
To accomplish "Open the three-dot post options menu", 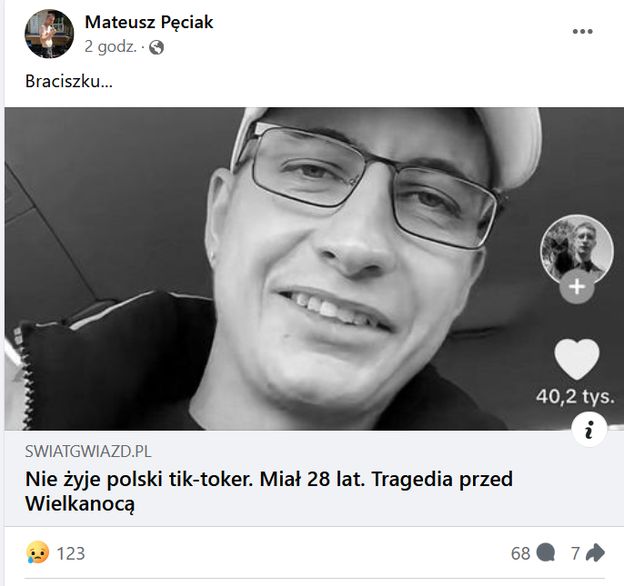I will (x=583, y=31).
